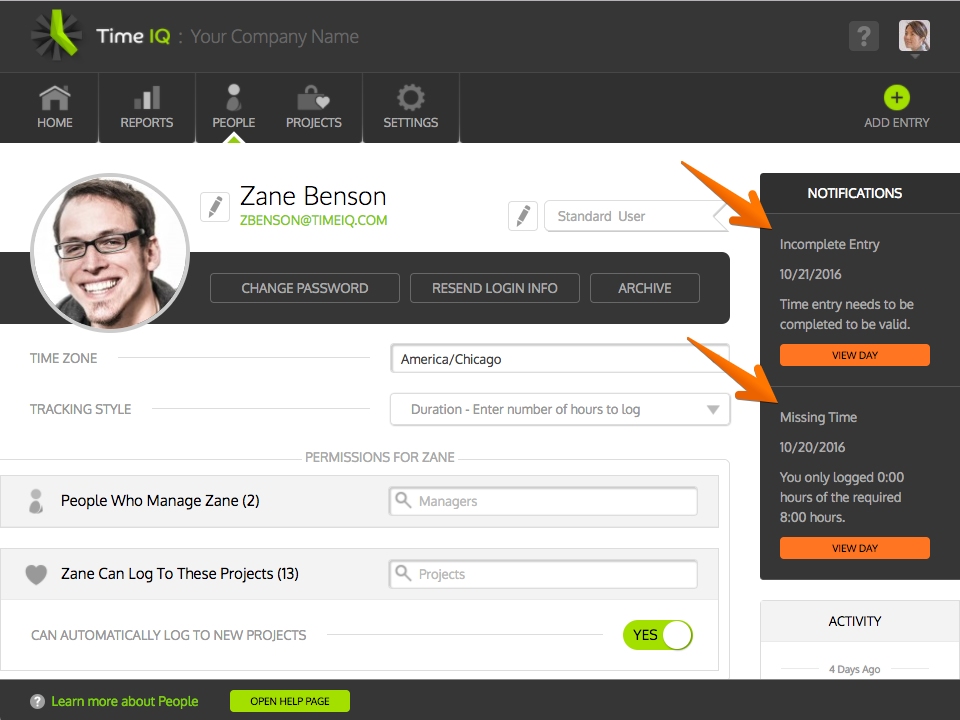Click the Managers search field
This screenshot has height=720, width=960.
[543, 501]
